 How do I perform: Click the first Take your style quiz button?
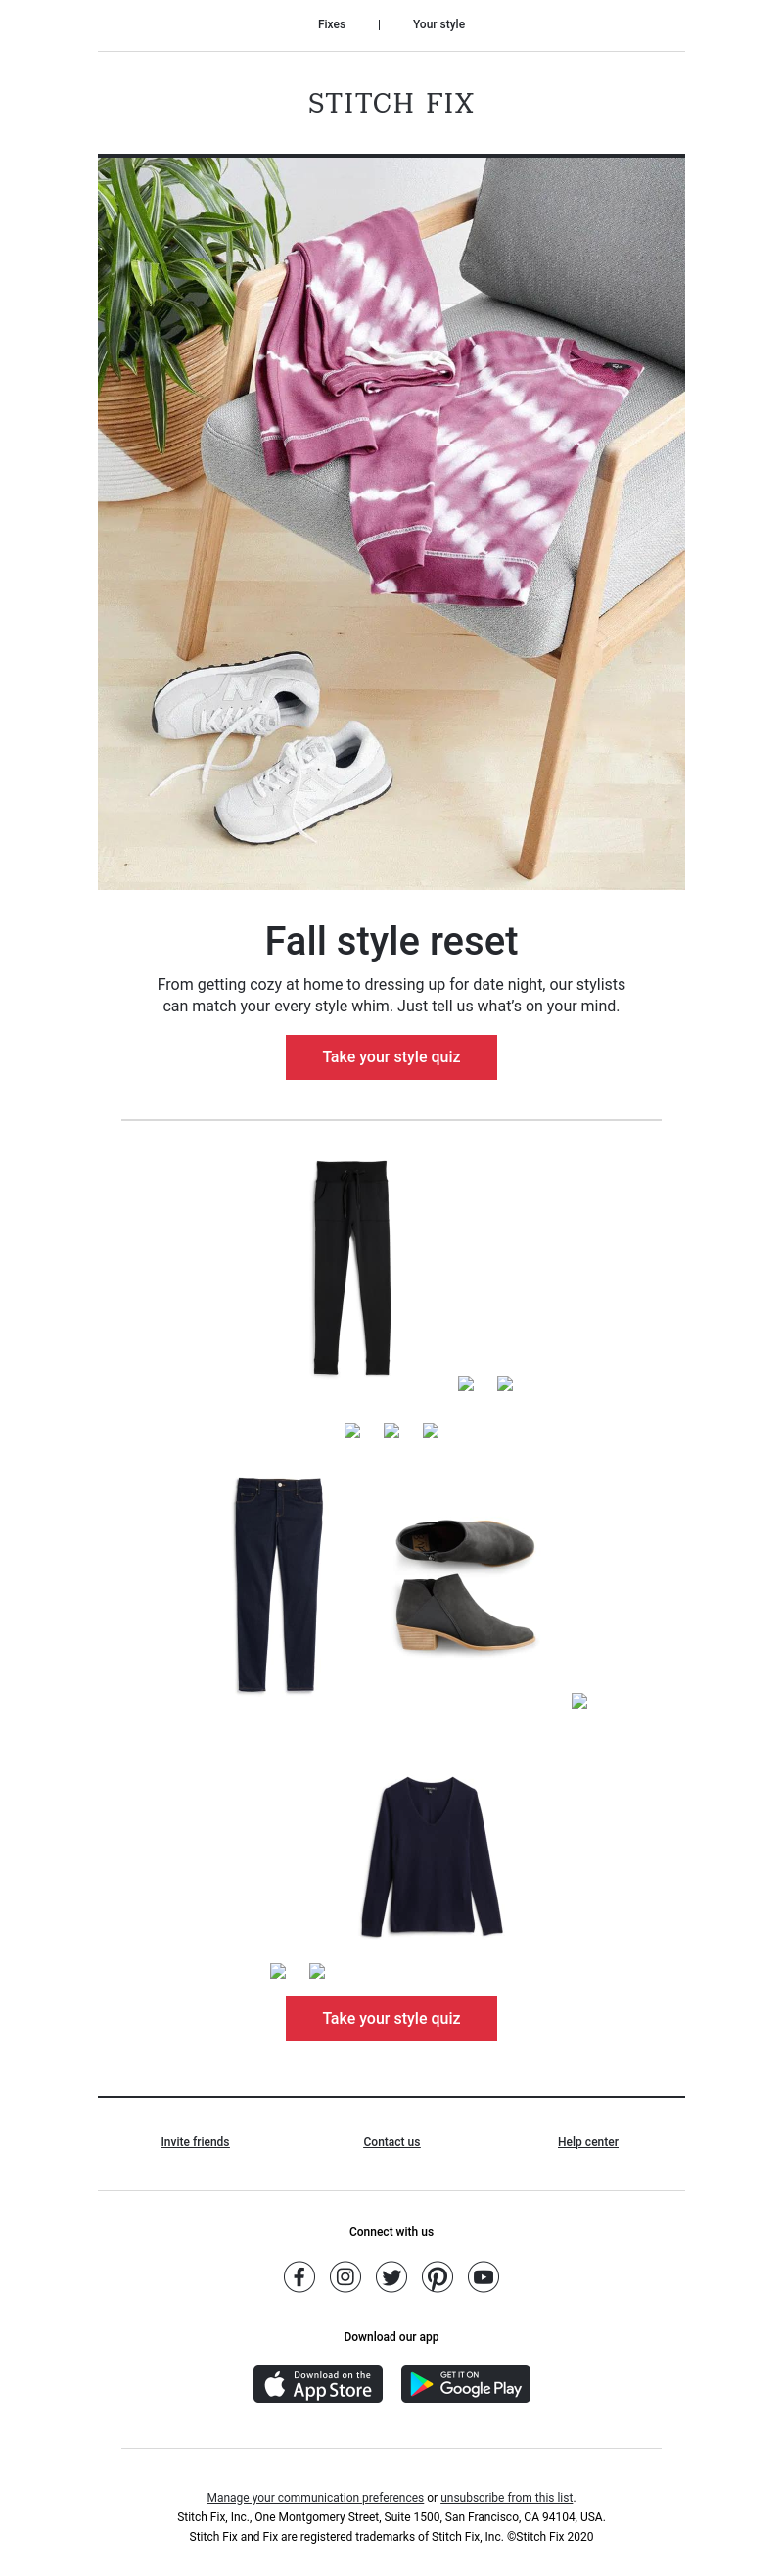[391, 1057]
